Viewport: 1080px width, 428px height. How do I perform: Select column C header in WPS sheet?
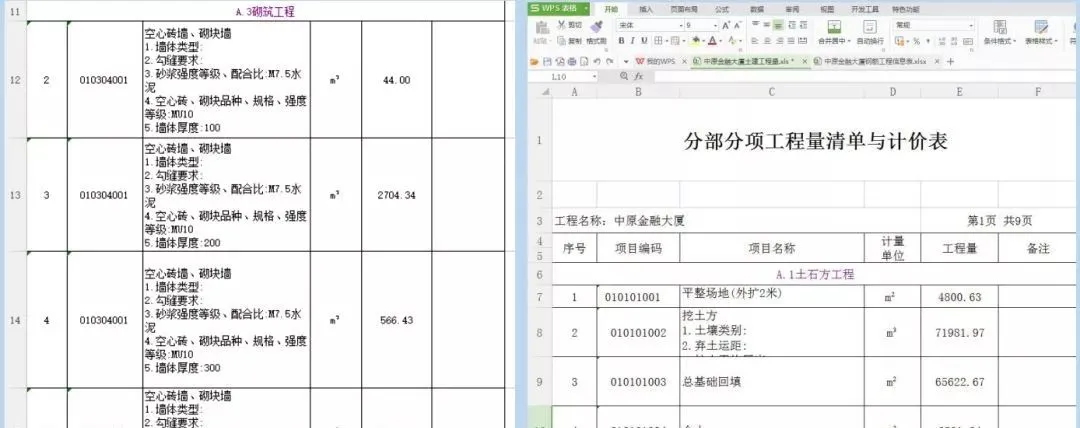point(771,92)
